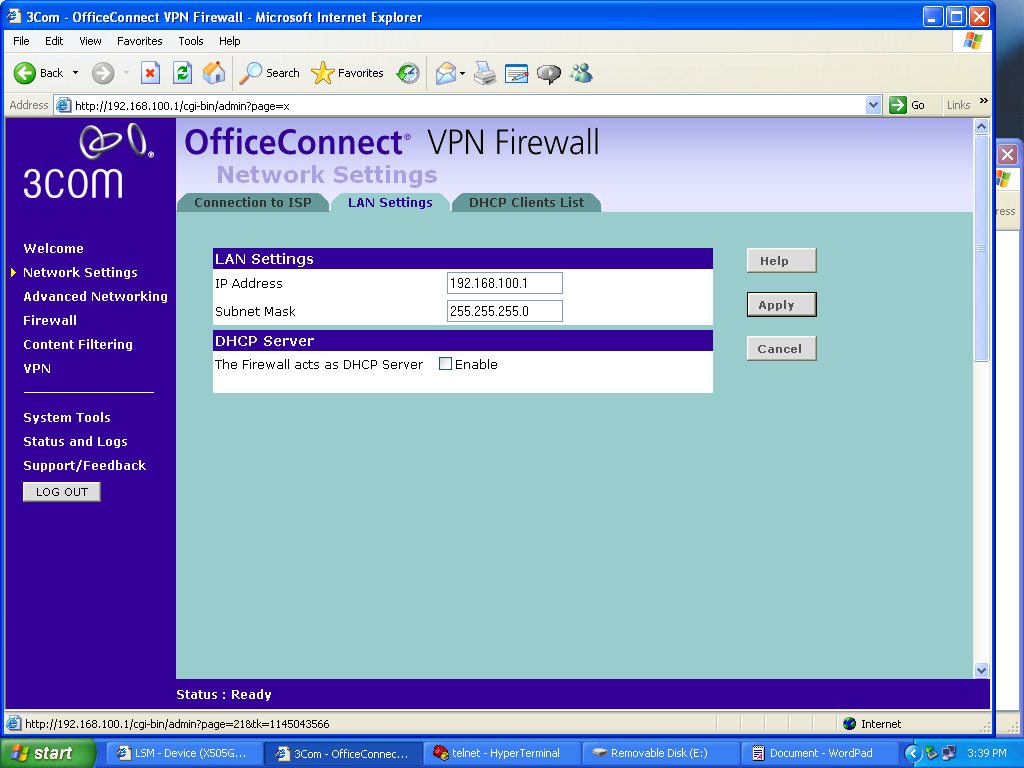1024x768 pixels.
Task: Enable the Firewall DHCP Server checkbox
Action: (446, 364)
